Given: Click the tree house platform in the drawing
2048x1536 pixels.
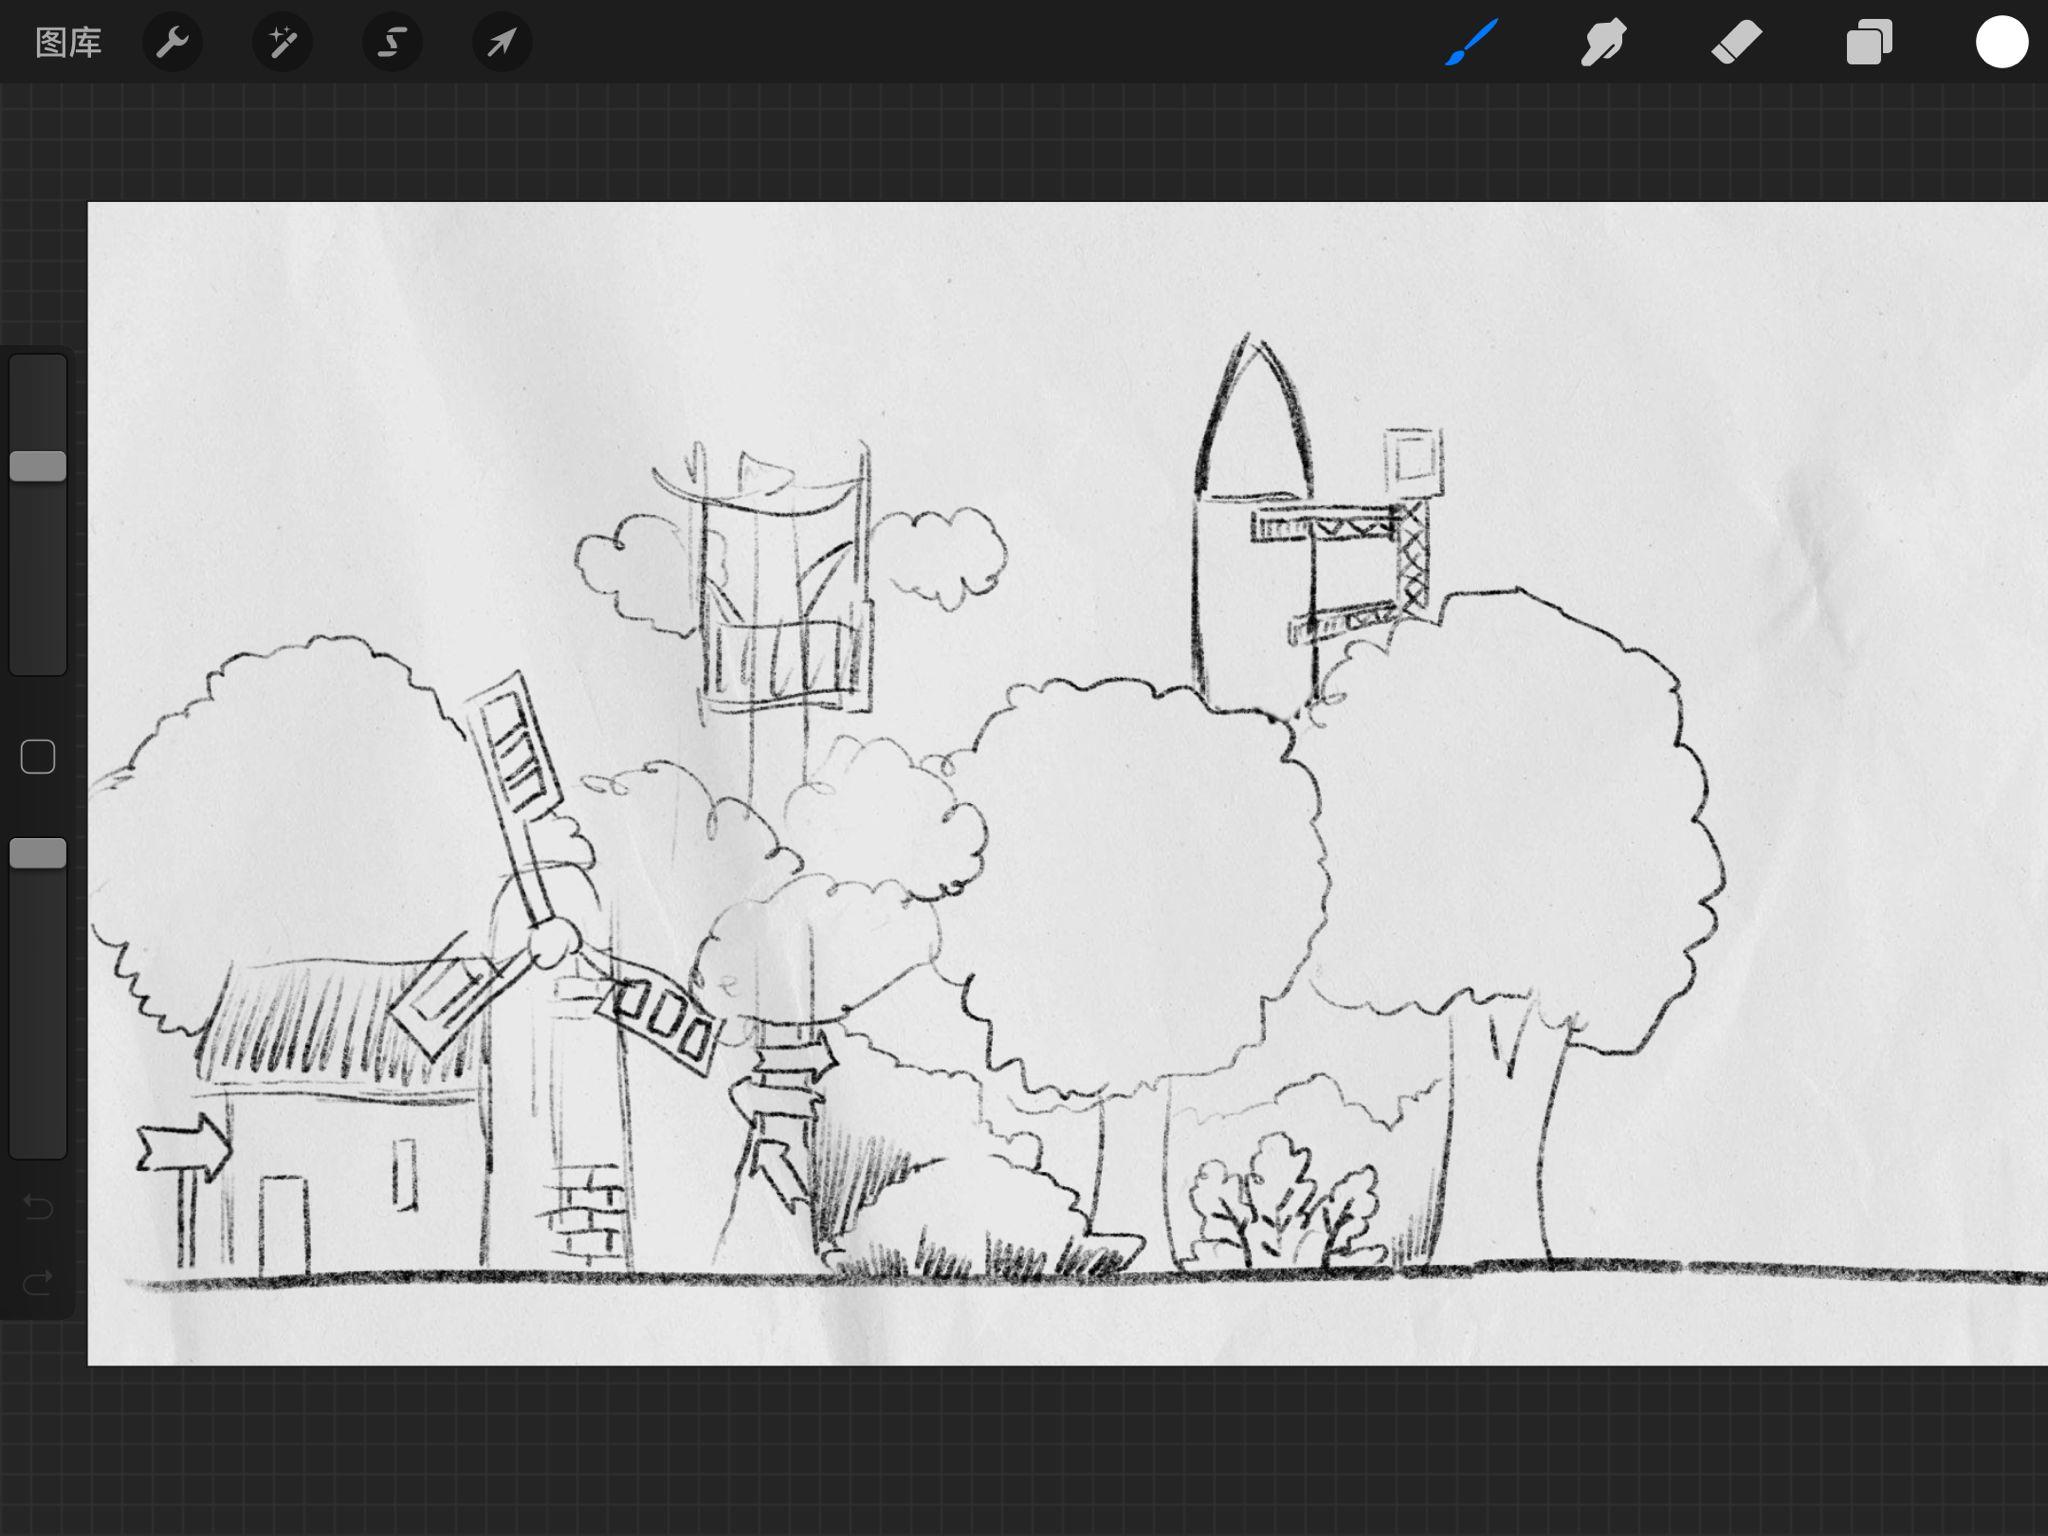Looking at the screenshot, I should [x=785, y=660].
